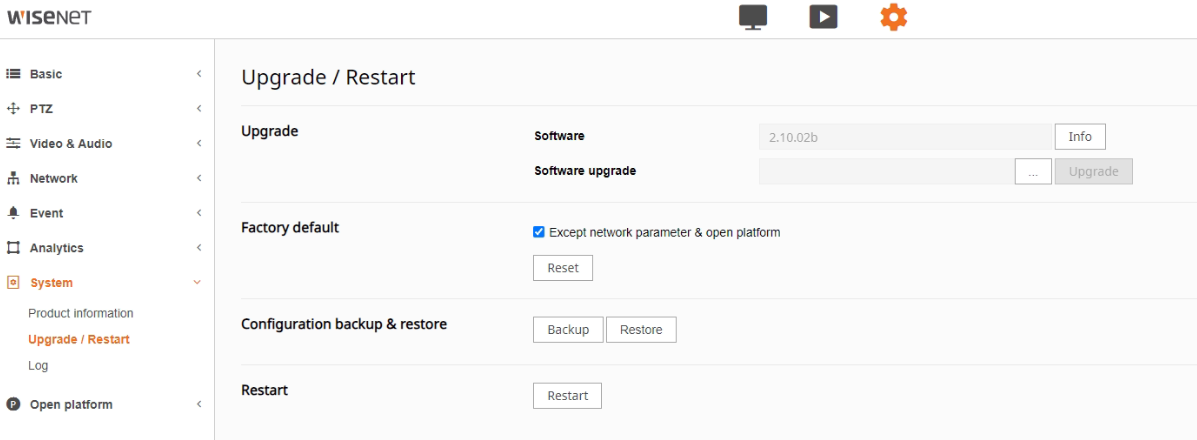Uncheck Except network parameter & open platform

click(x=539, y=232)
